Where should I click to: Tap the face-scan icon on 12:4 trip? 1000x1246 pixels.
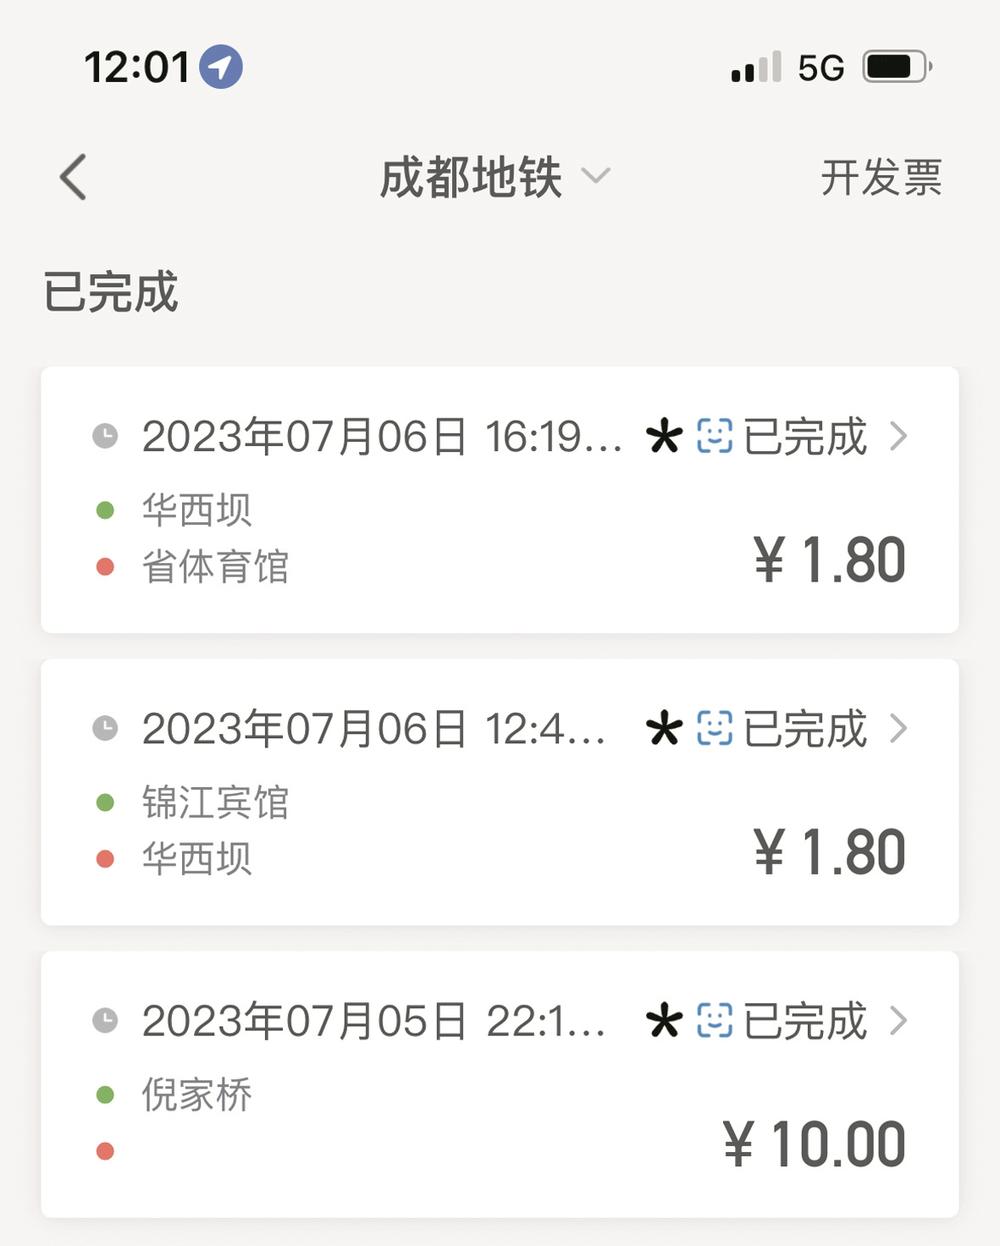click(714, 729)
